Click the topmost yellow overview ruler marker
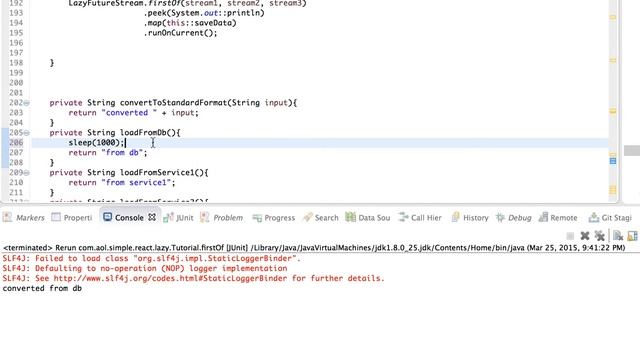Image resolution: width=640 pixels, height=360 pixels. (613, 17)
